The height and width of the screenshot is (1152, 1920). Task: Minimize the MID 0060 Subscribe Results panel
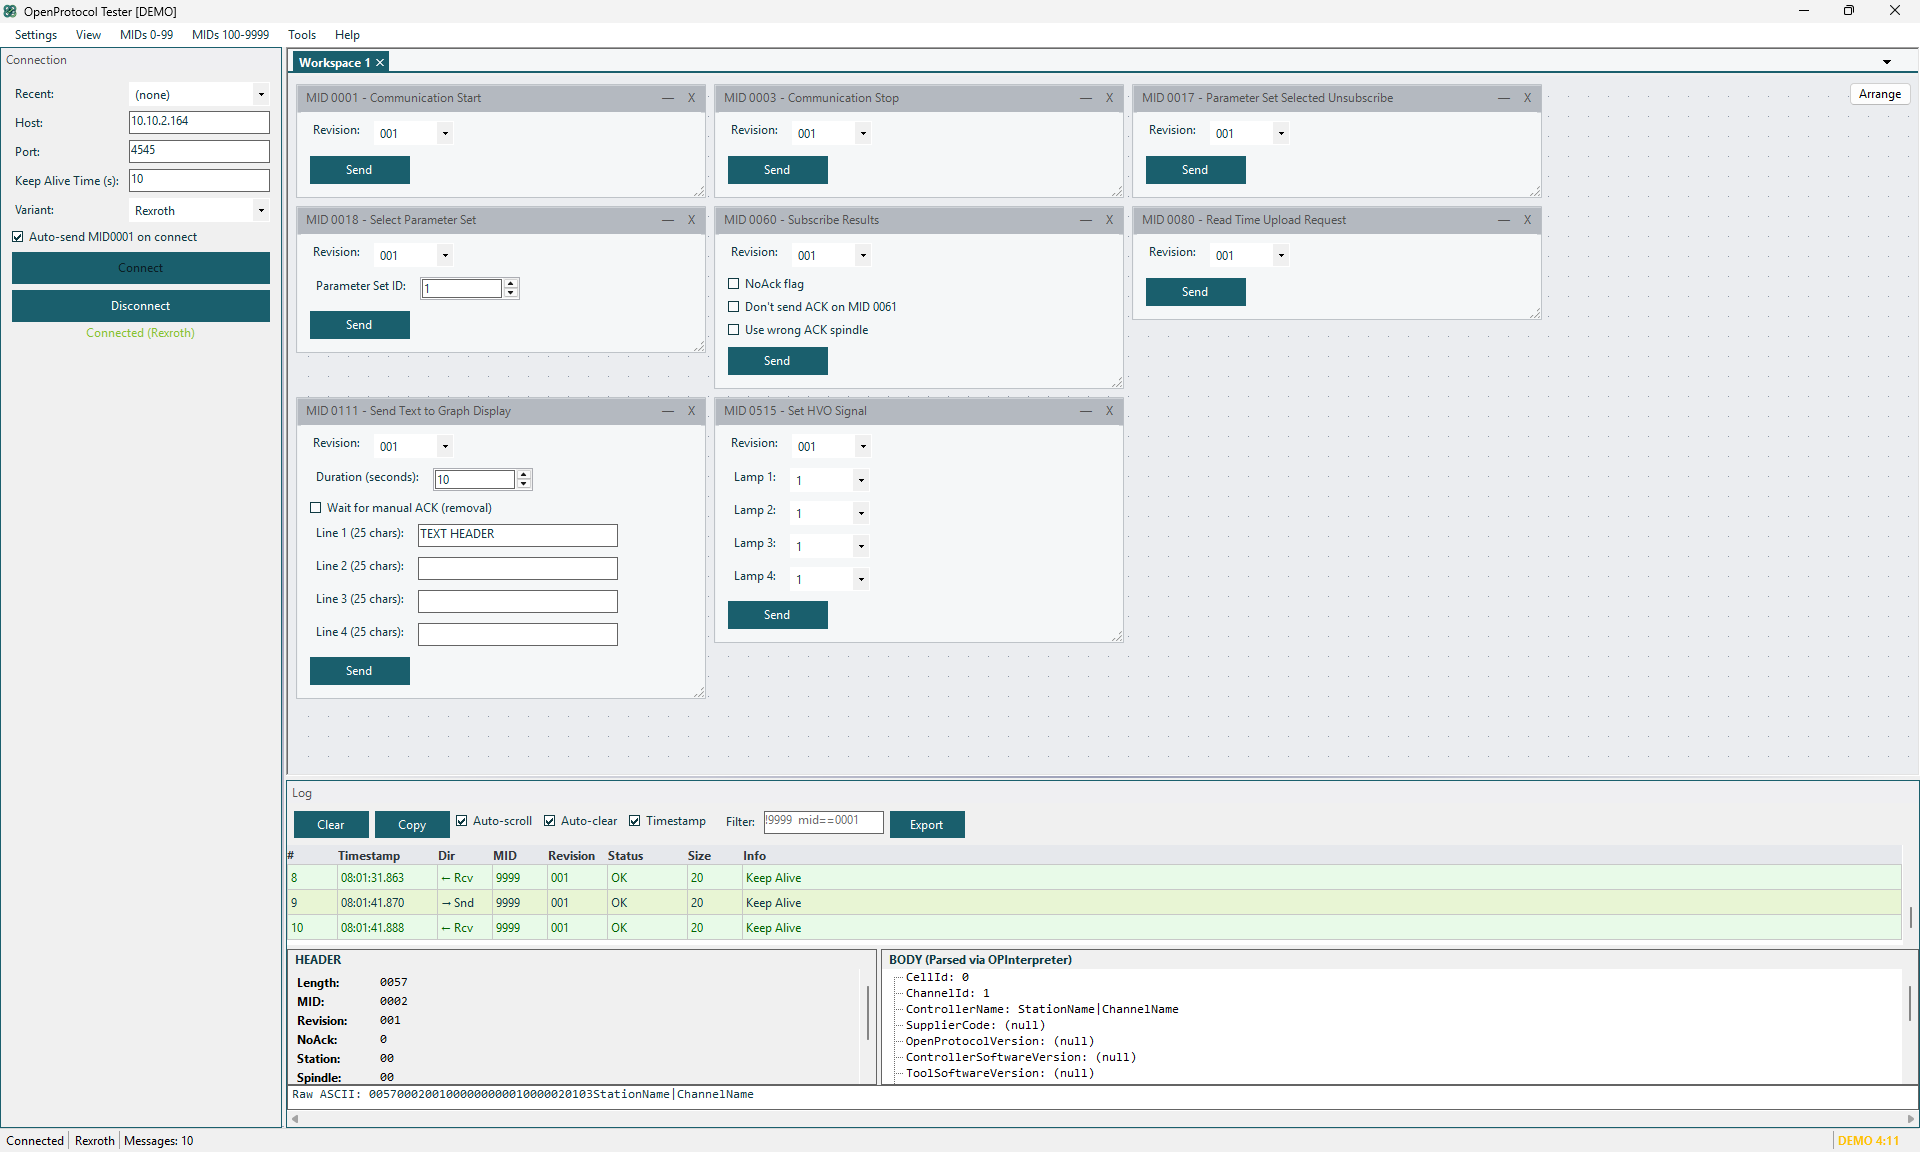coord(1086,220)
